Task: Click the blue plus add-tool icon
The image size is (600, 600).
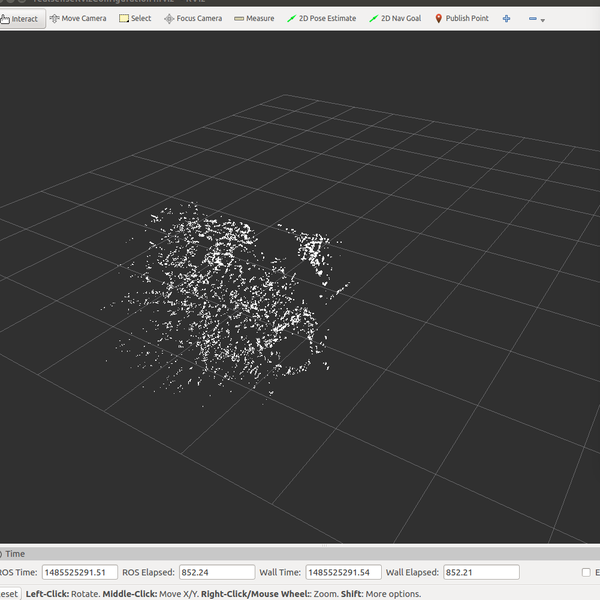Action: pyautogui.click(x=506, y=19)
